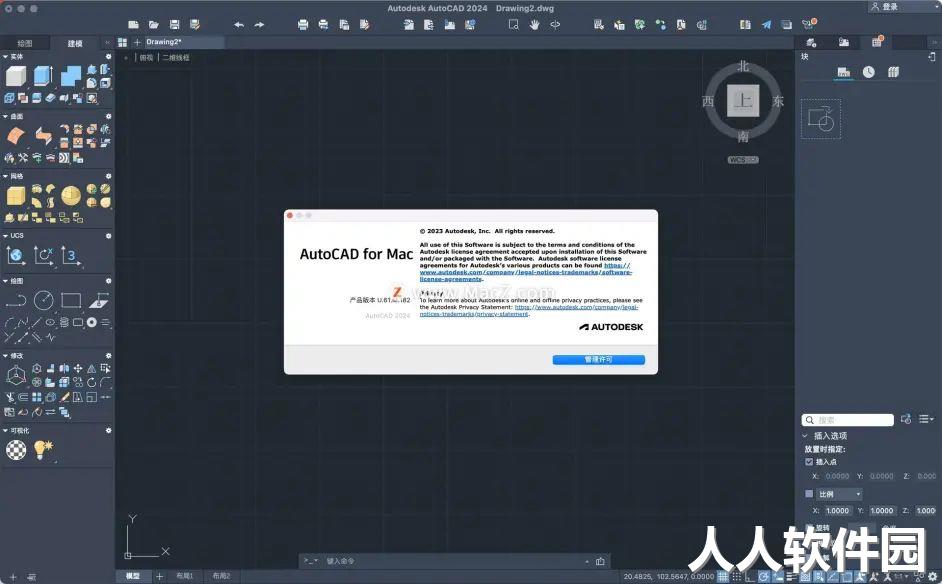Select the solid Union tool
This screenshot has width=942, height=584.
pos(71,76)
